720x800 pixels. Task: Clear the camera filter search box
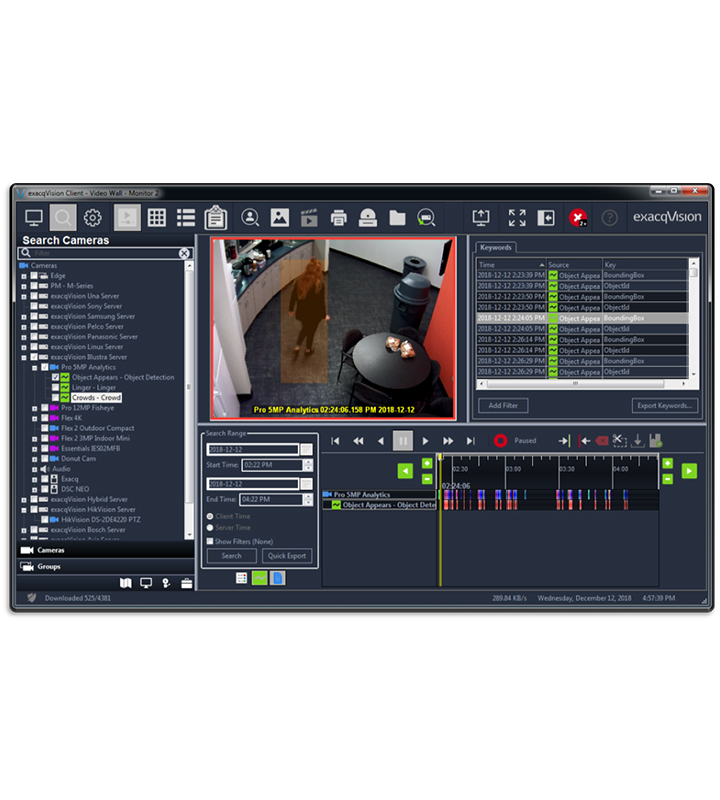tap(184, 254)
